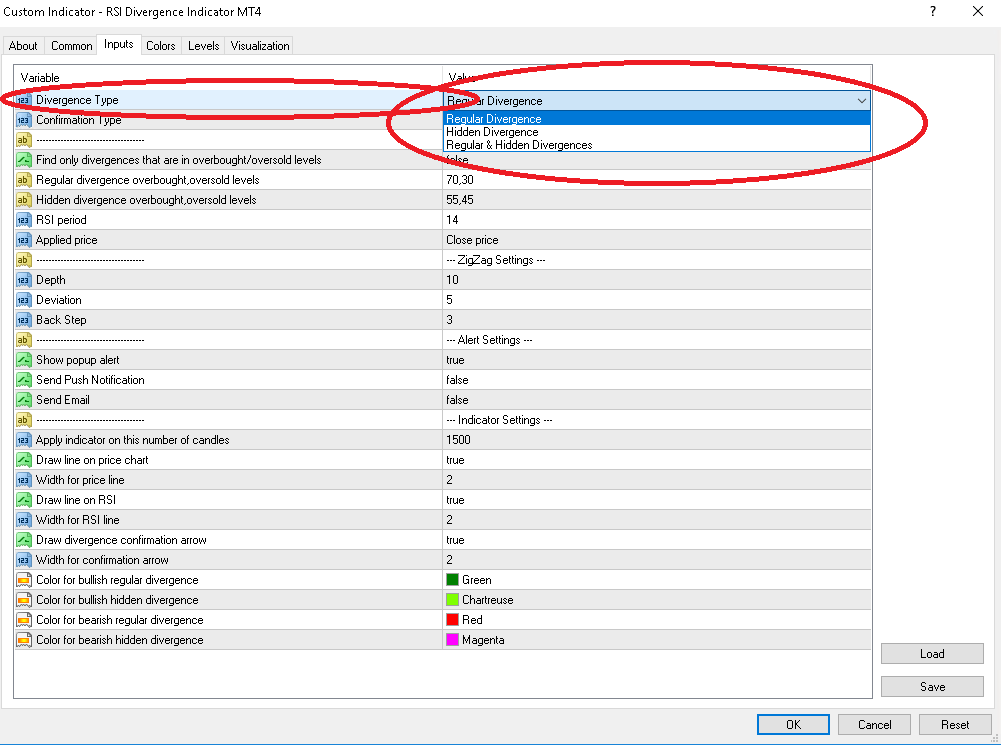Screen dimensions: 1001x745
Task: Open the Visualization tab
Action: tap(260, 46)
